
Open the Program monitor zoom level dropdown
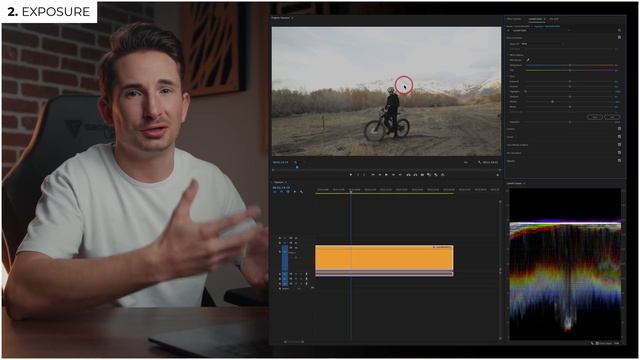coord(296,162)
